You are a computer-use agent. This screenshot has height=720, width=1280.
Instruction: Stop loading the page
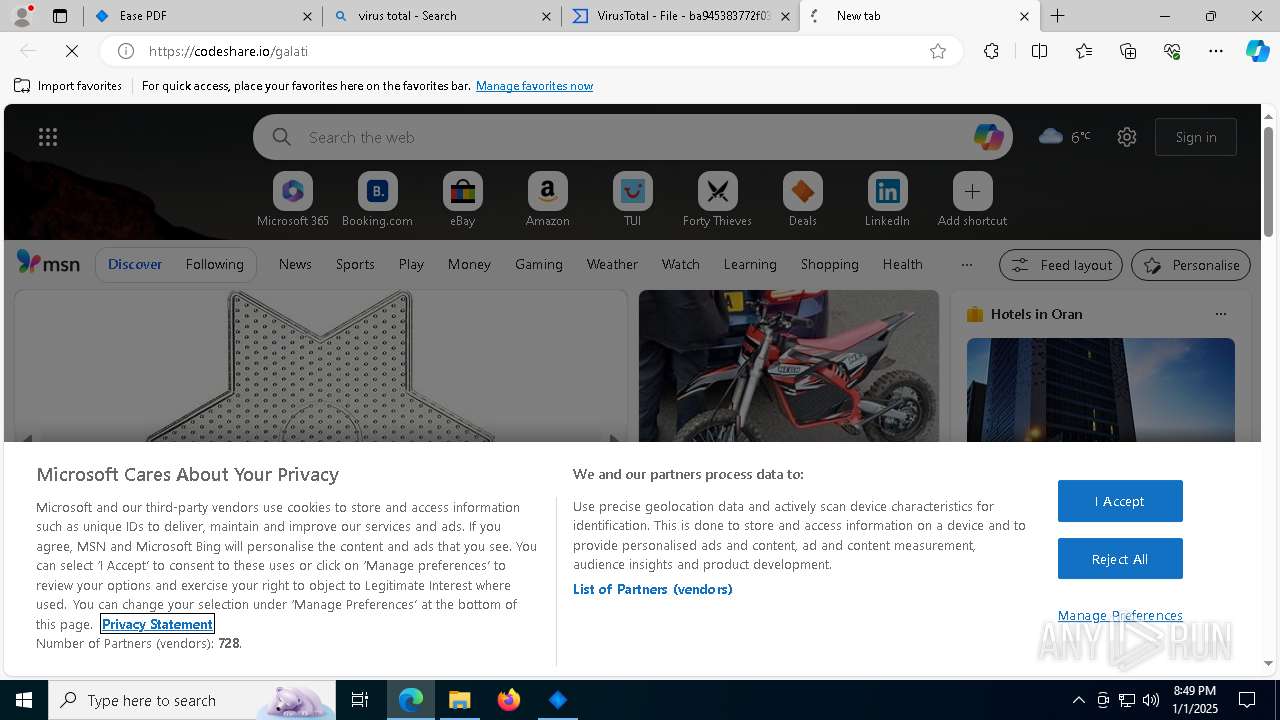tap(72, 51)
